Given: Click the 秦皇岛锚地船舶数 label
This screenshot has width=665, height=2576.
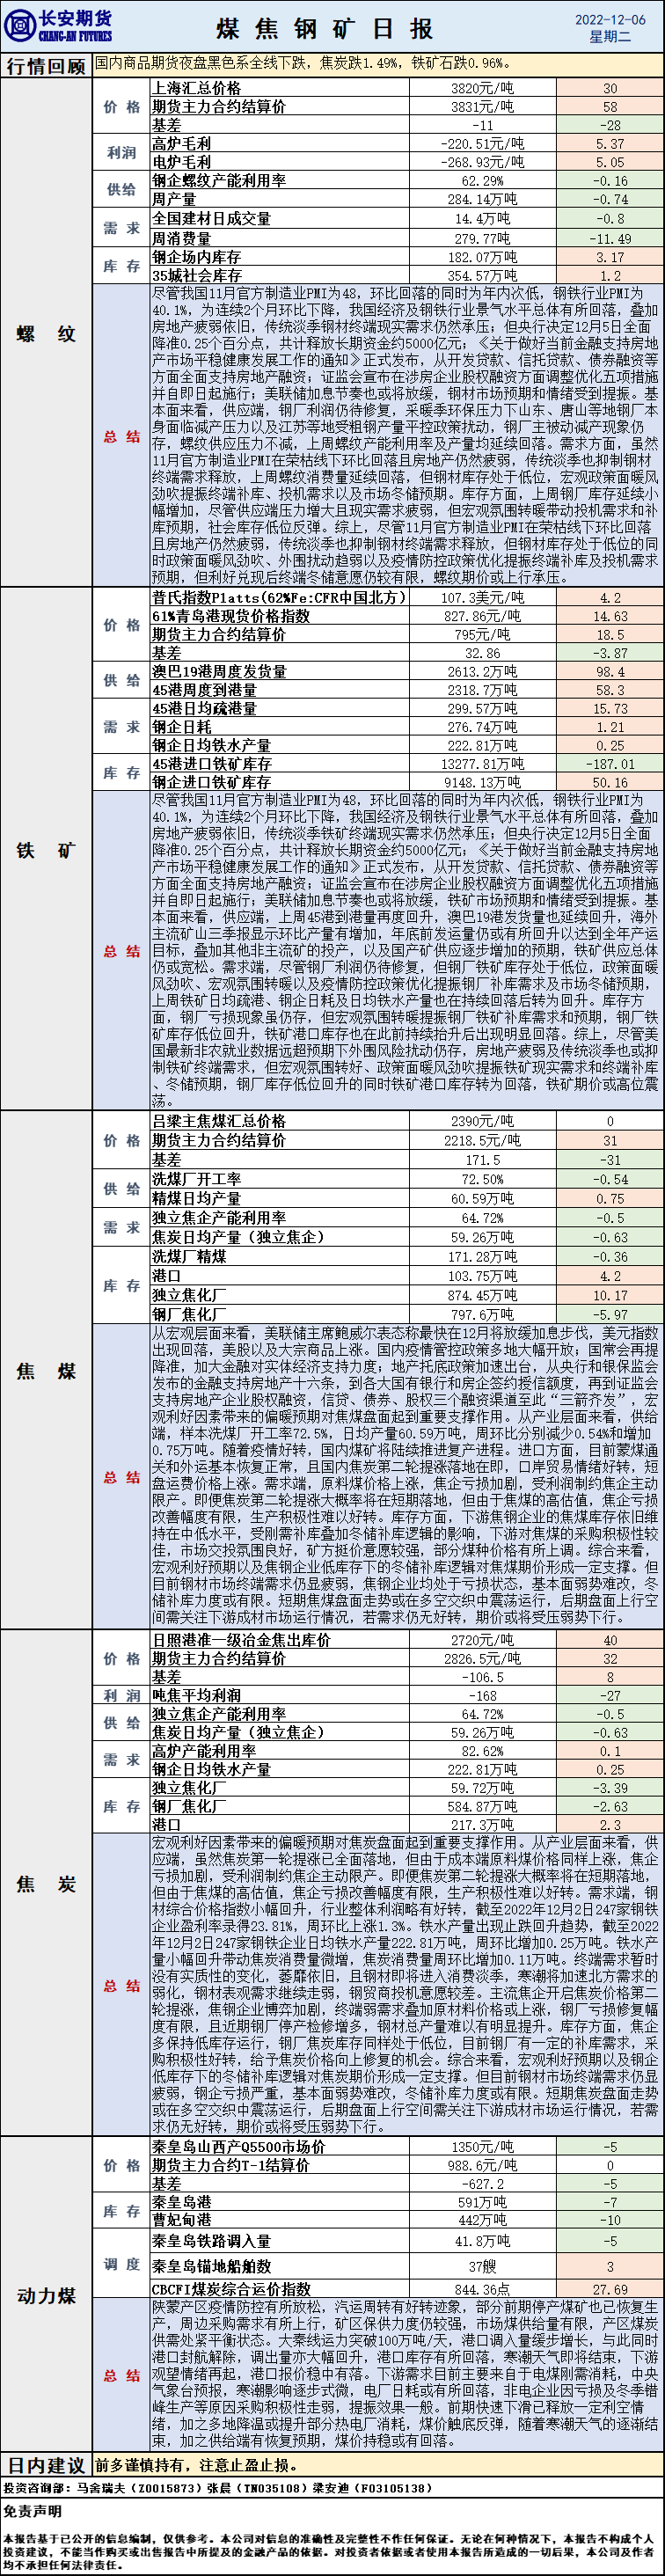Looking at the screenshot, I should pos(211,2267).
